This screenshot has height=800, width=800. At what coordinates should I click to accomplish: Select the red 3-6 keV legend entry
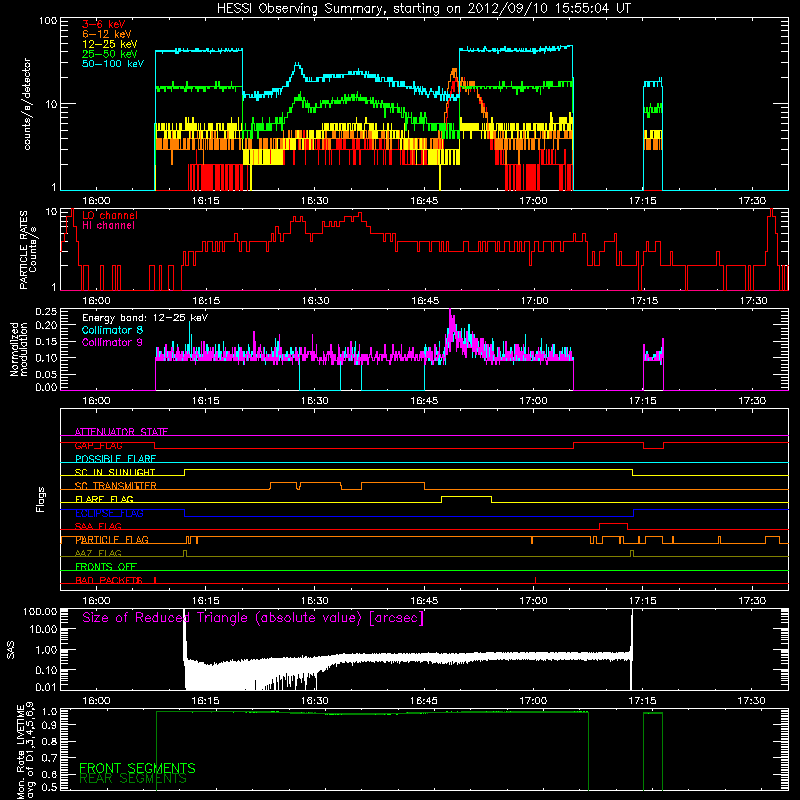pos(103,24)
